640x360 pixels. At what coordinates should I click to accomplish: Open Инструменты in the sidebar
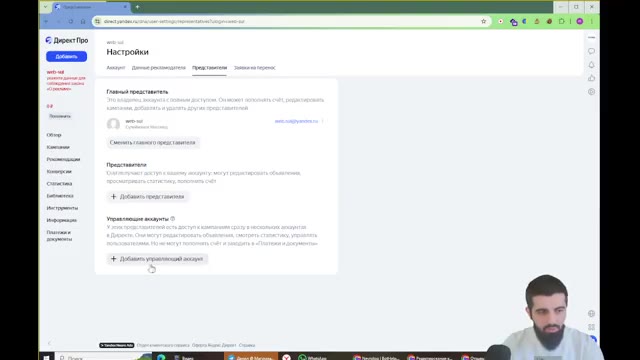pos(62,208)
